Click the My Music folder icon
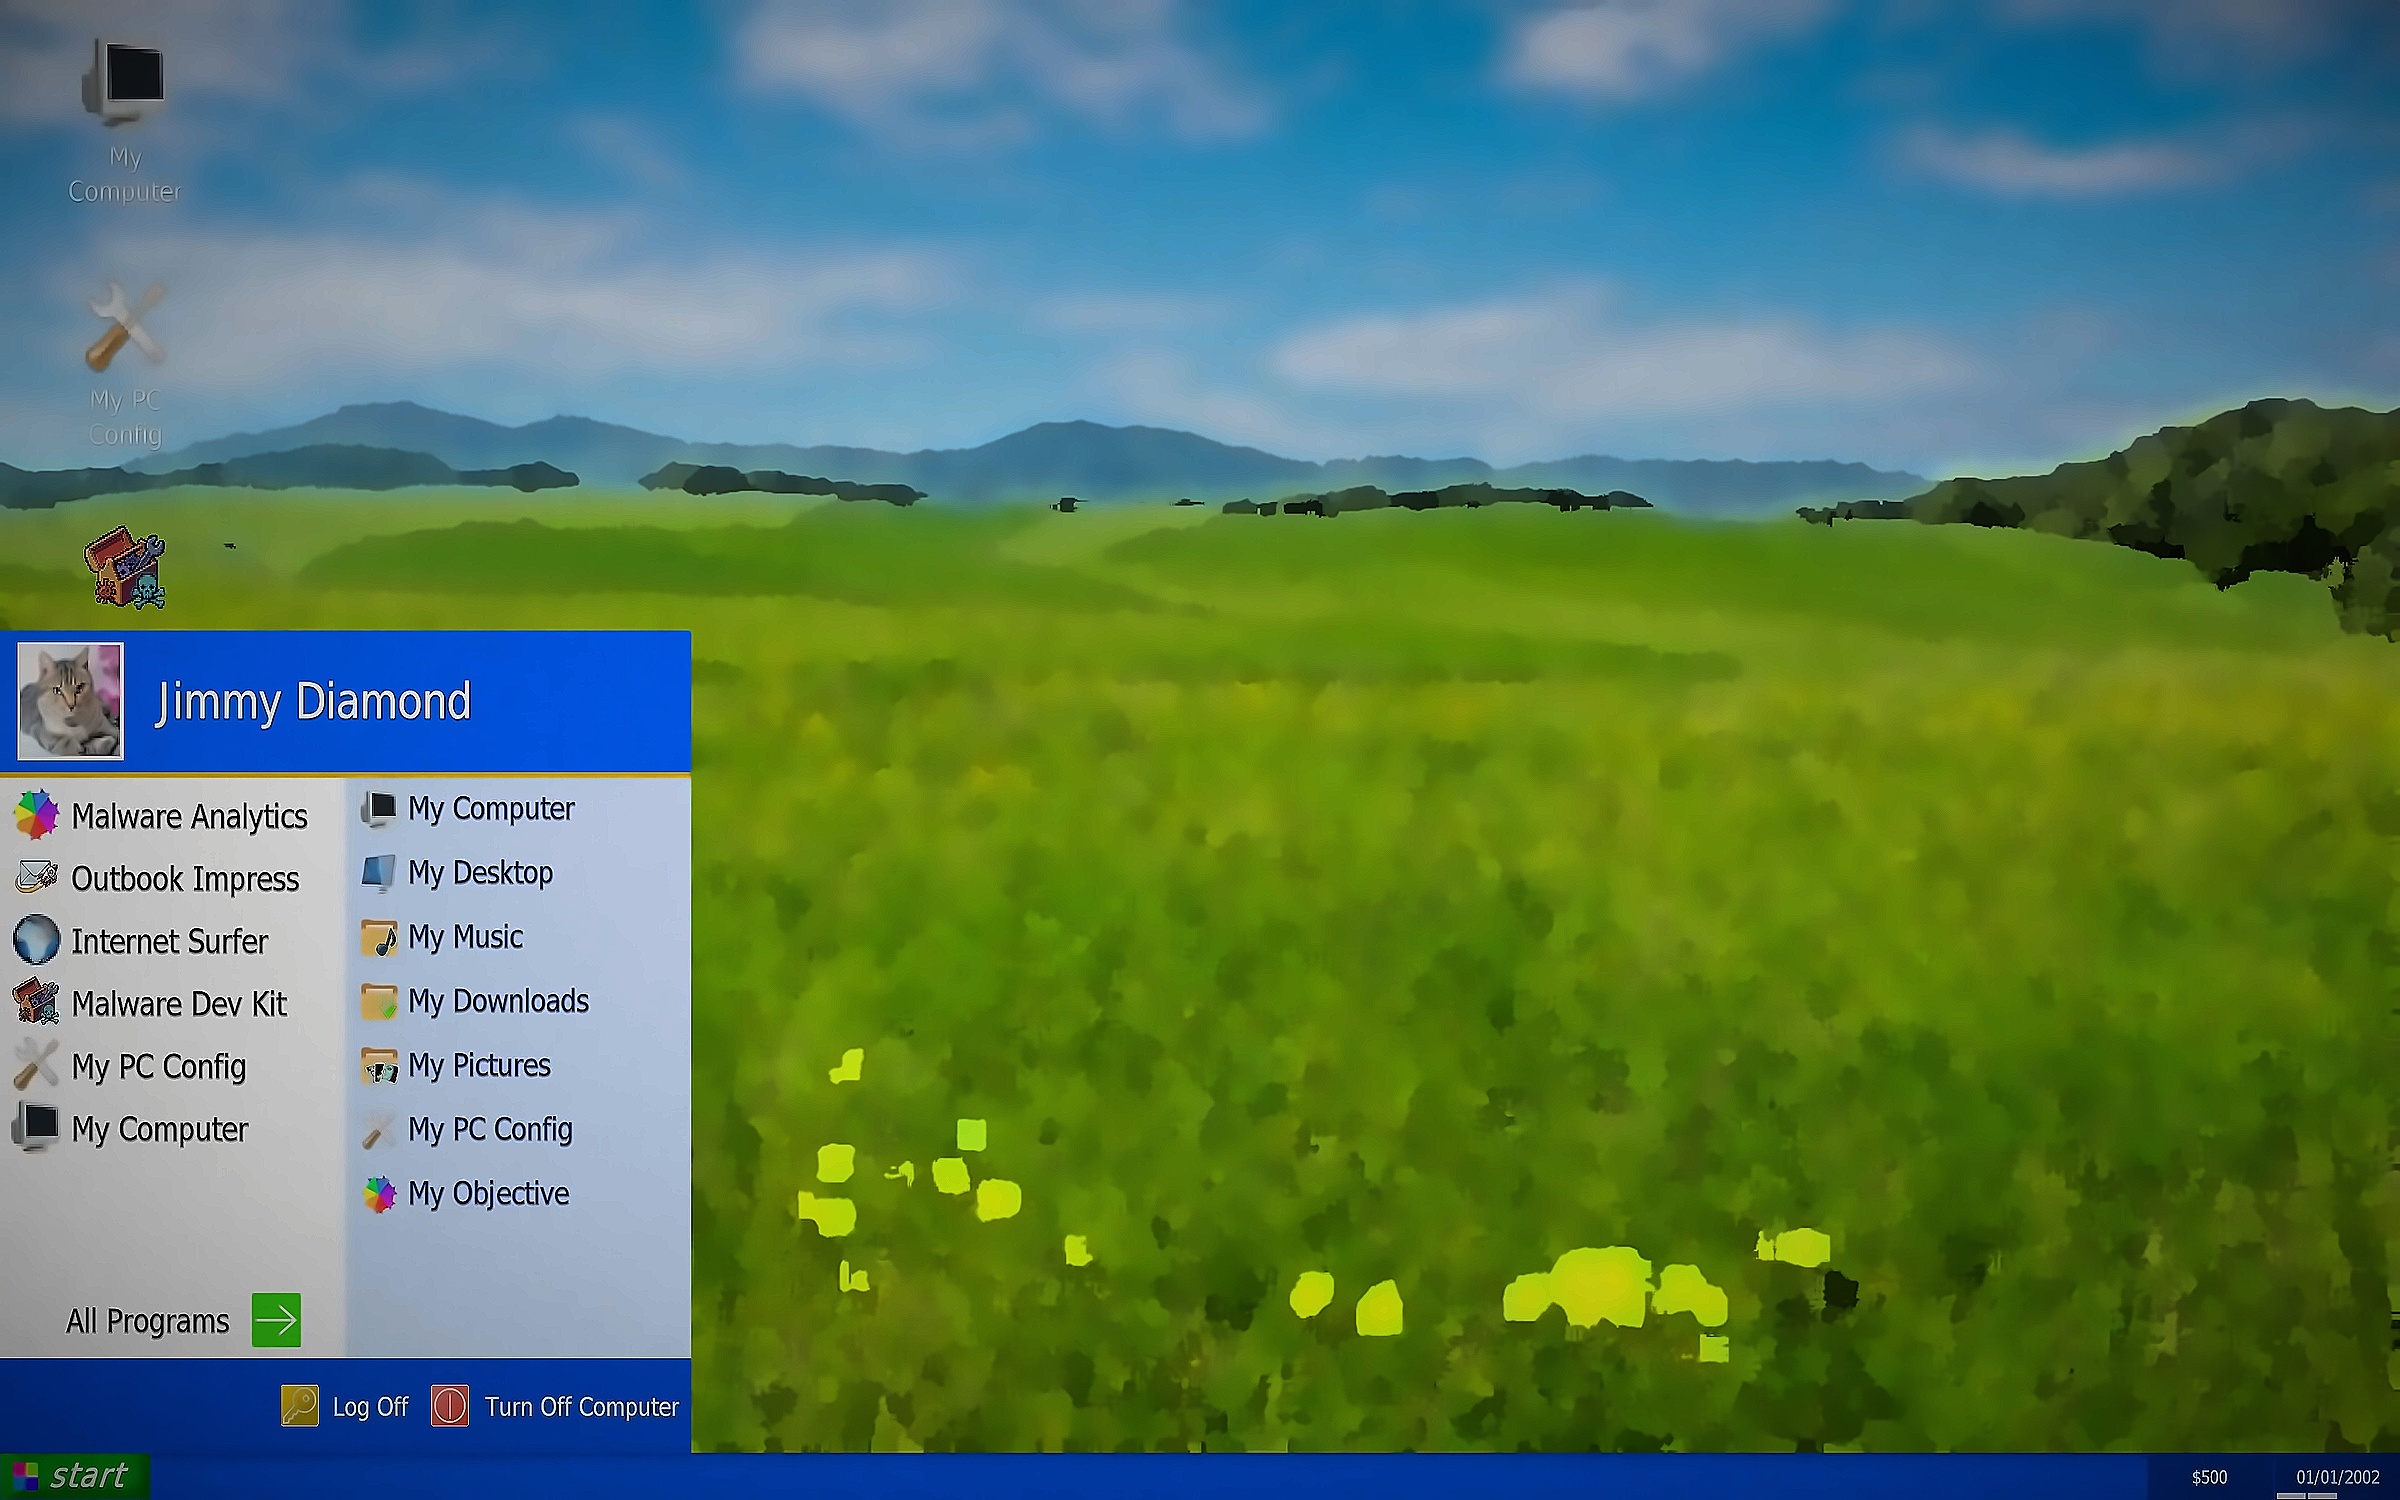The image size is (2400, 1500). pos(379,938)
